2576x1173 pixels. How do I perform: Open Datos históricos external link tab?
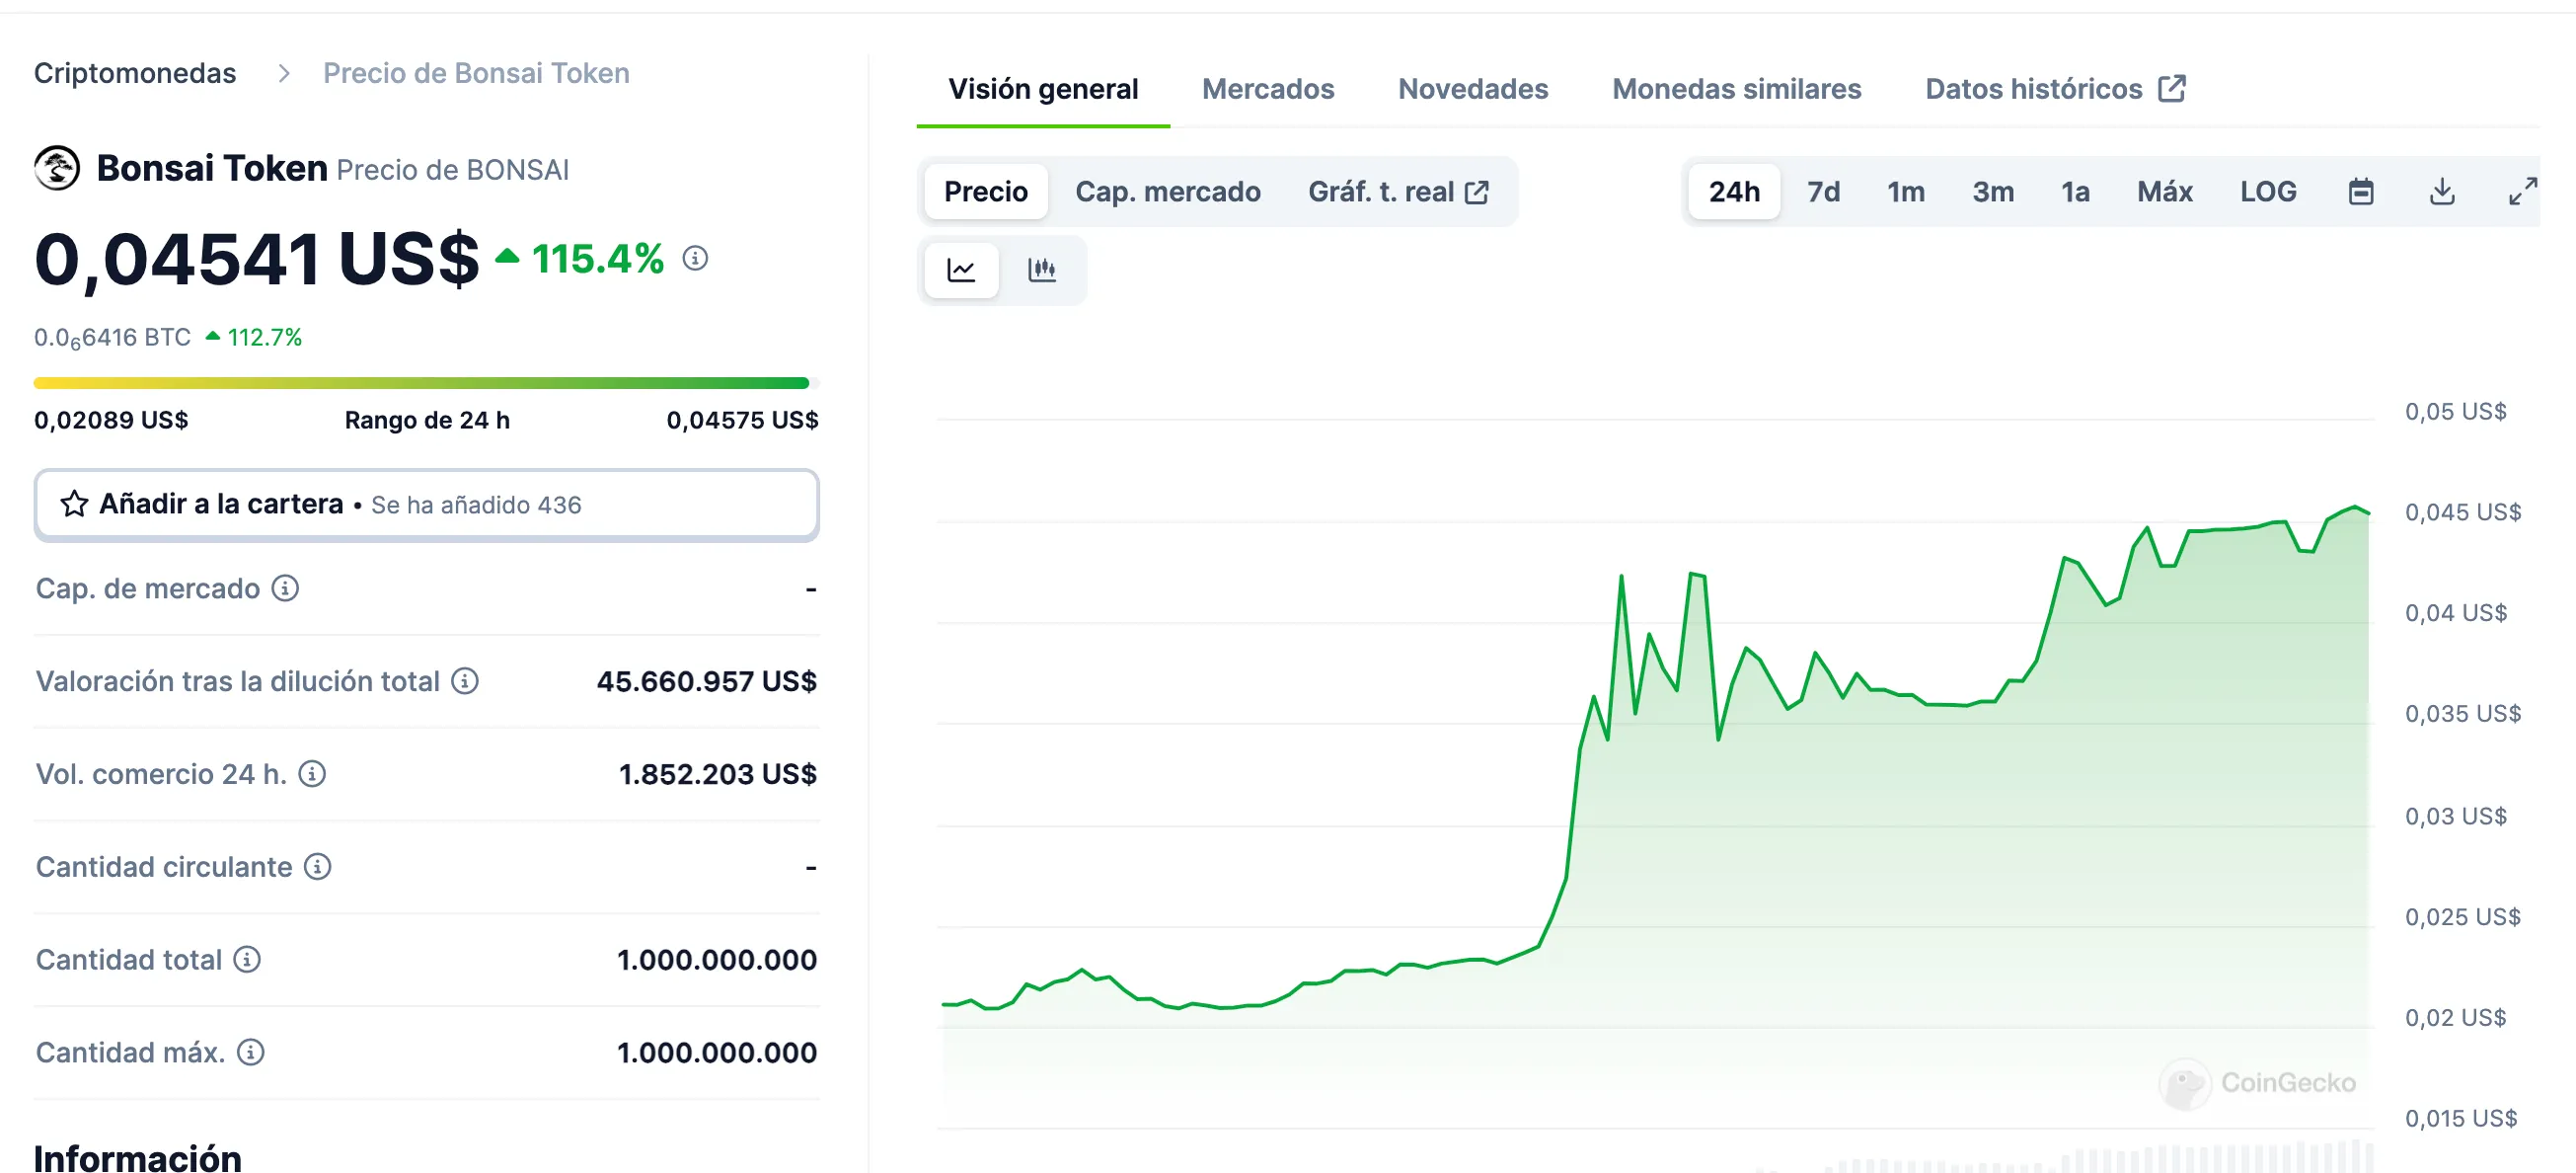pyautogui.click(x=2056, y=89)
